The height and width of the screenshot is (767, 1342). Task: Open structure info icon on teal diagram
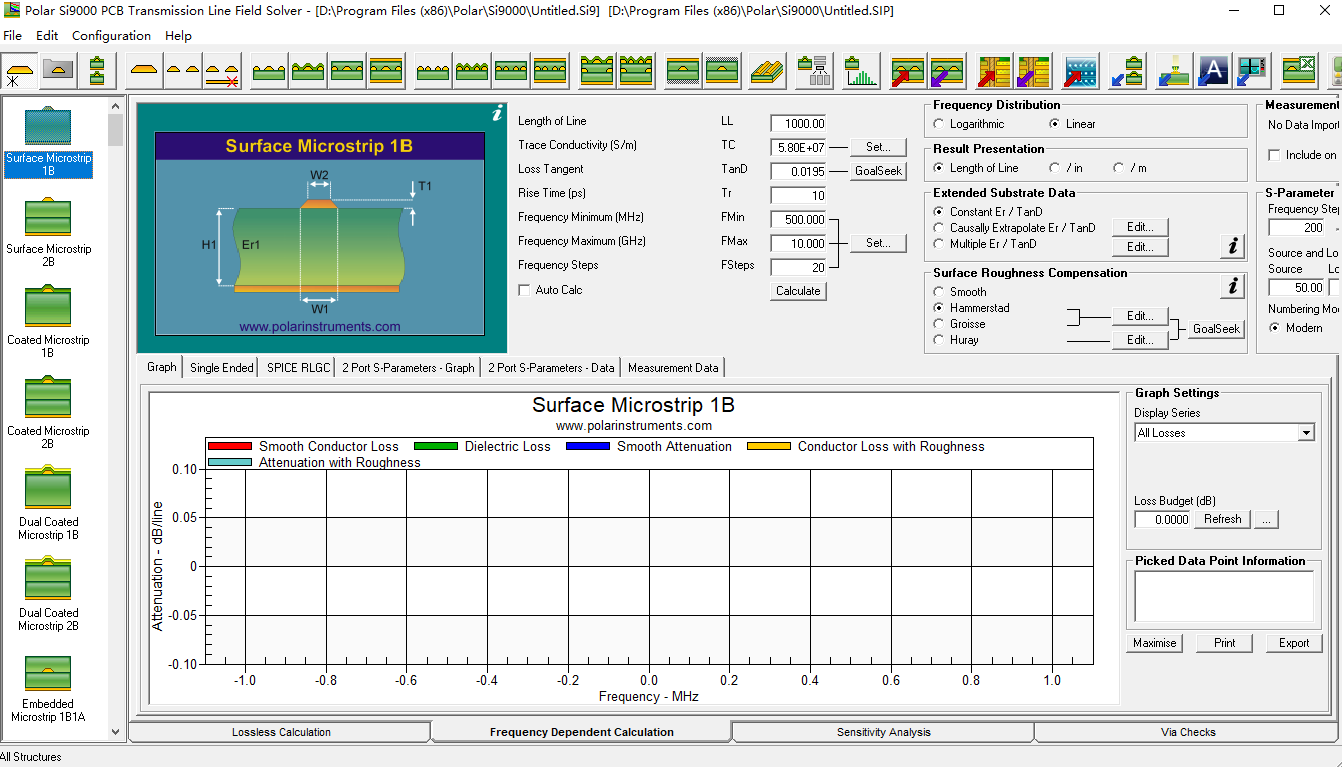(x=497, y=114)
